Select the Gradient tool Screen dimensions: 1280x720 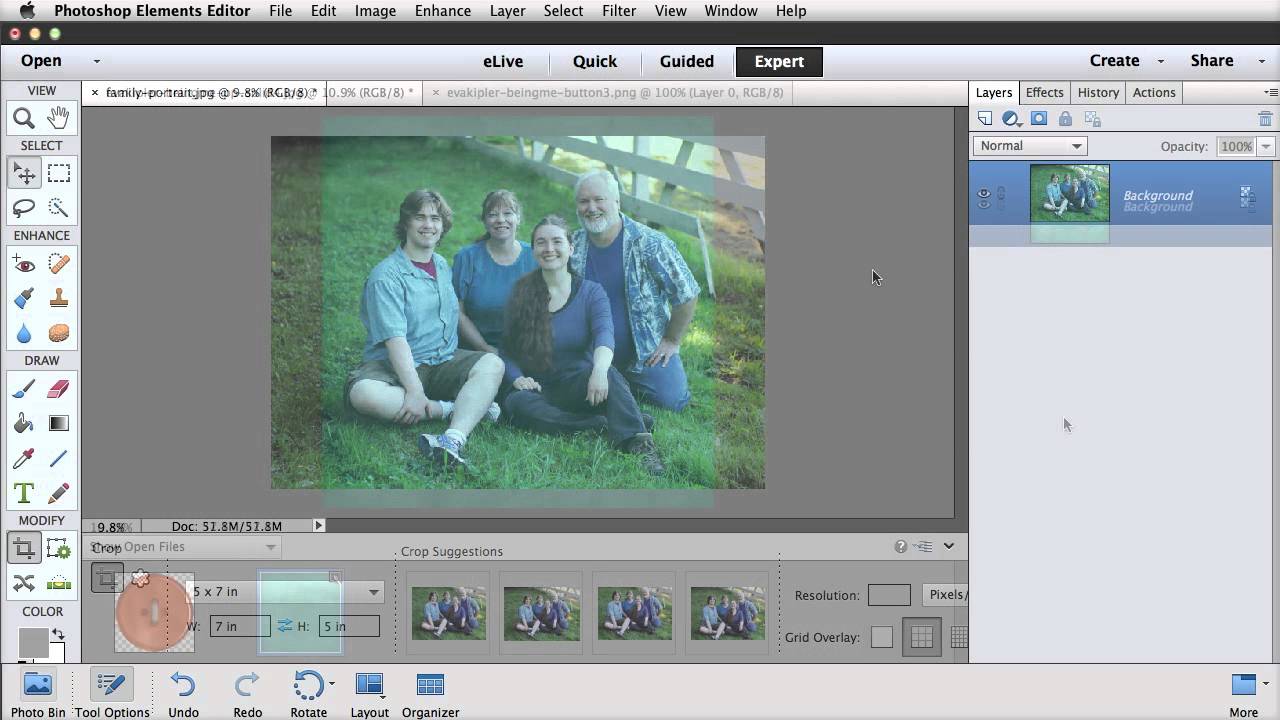pyautogui.click(x=58, y=423)
